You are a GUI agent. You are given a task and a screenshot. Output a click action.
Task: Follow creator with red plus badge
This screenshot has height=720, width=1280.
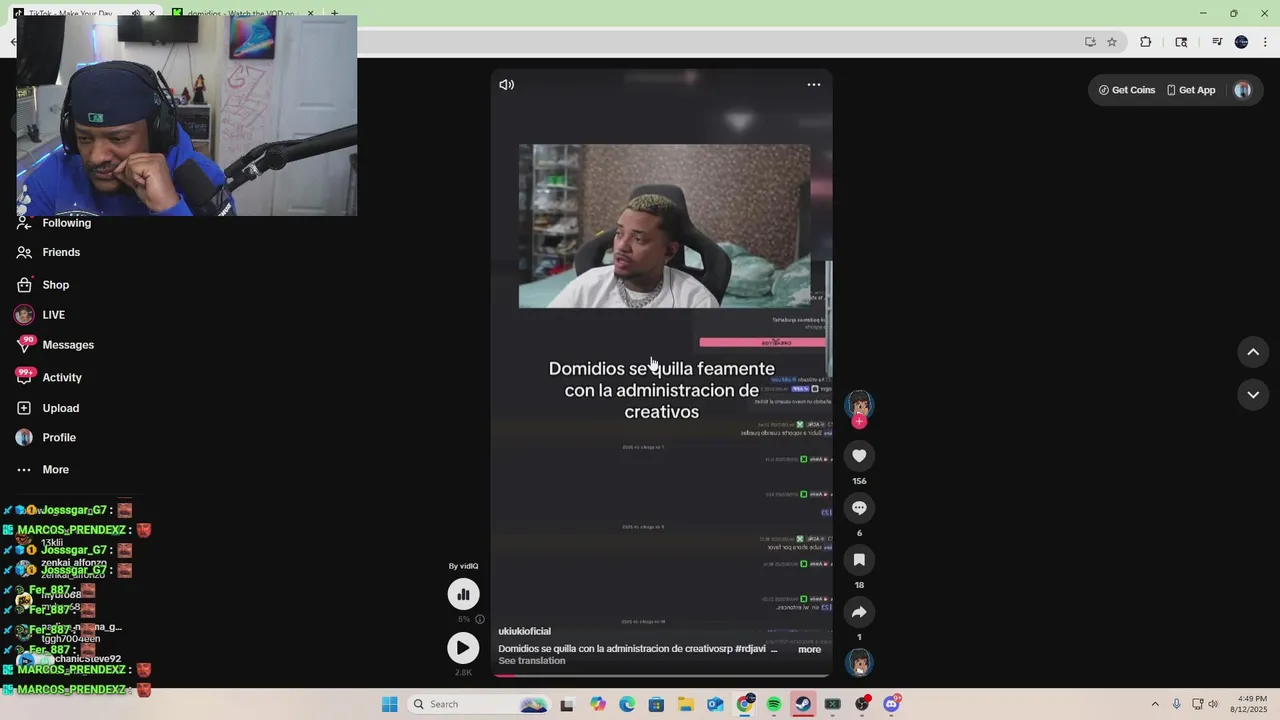(859, 422)
